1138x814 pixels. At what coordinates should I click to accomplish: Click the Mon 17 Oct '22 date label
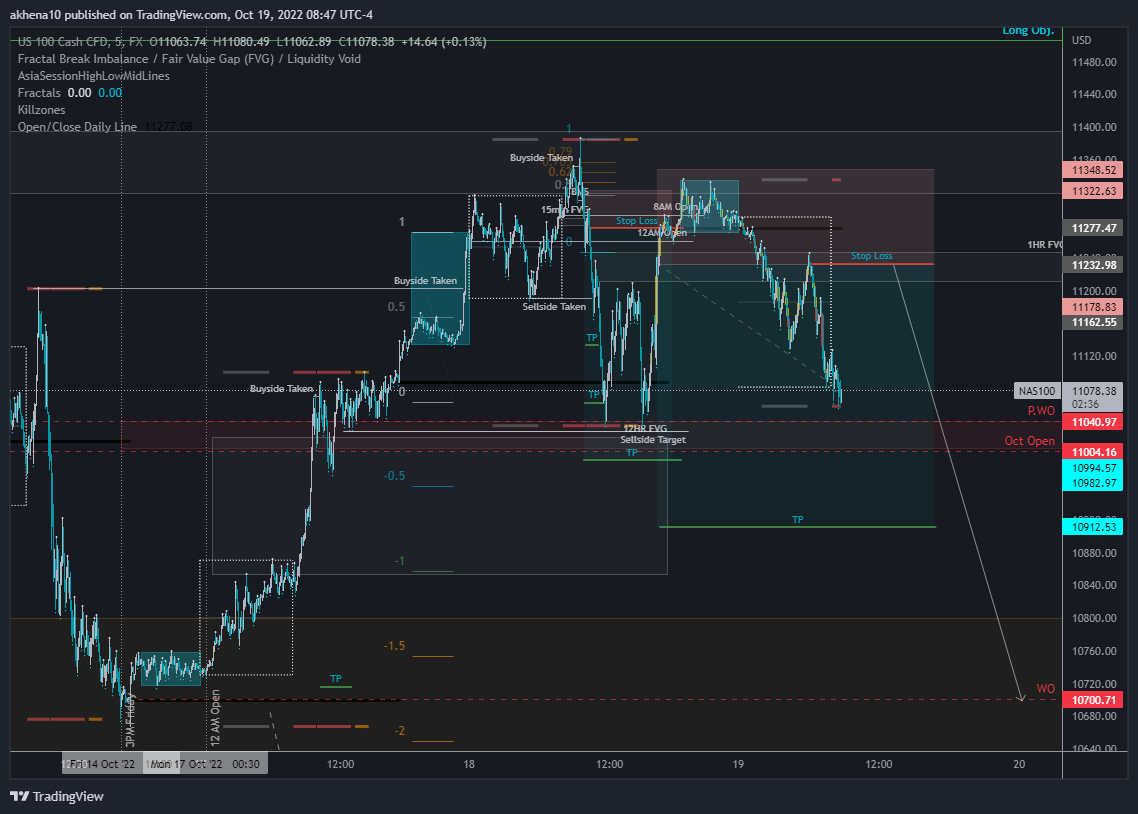(187, 764)
